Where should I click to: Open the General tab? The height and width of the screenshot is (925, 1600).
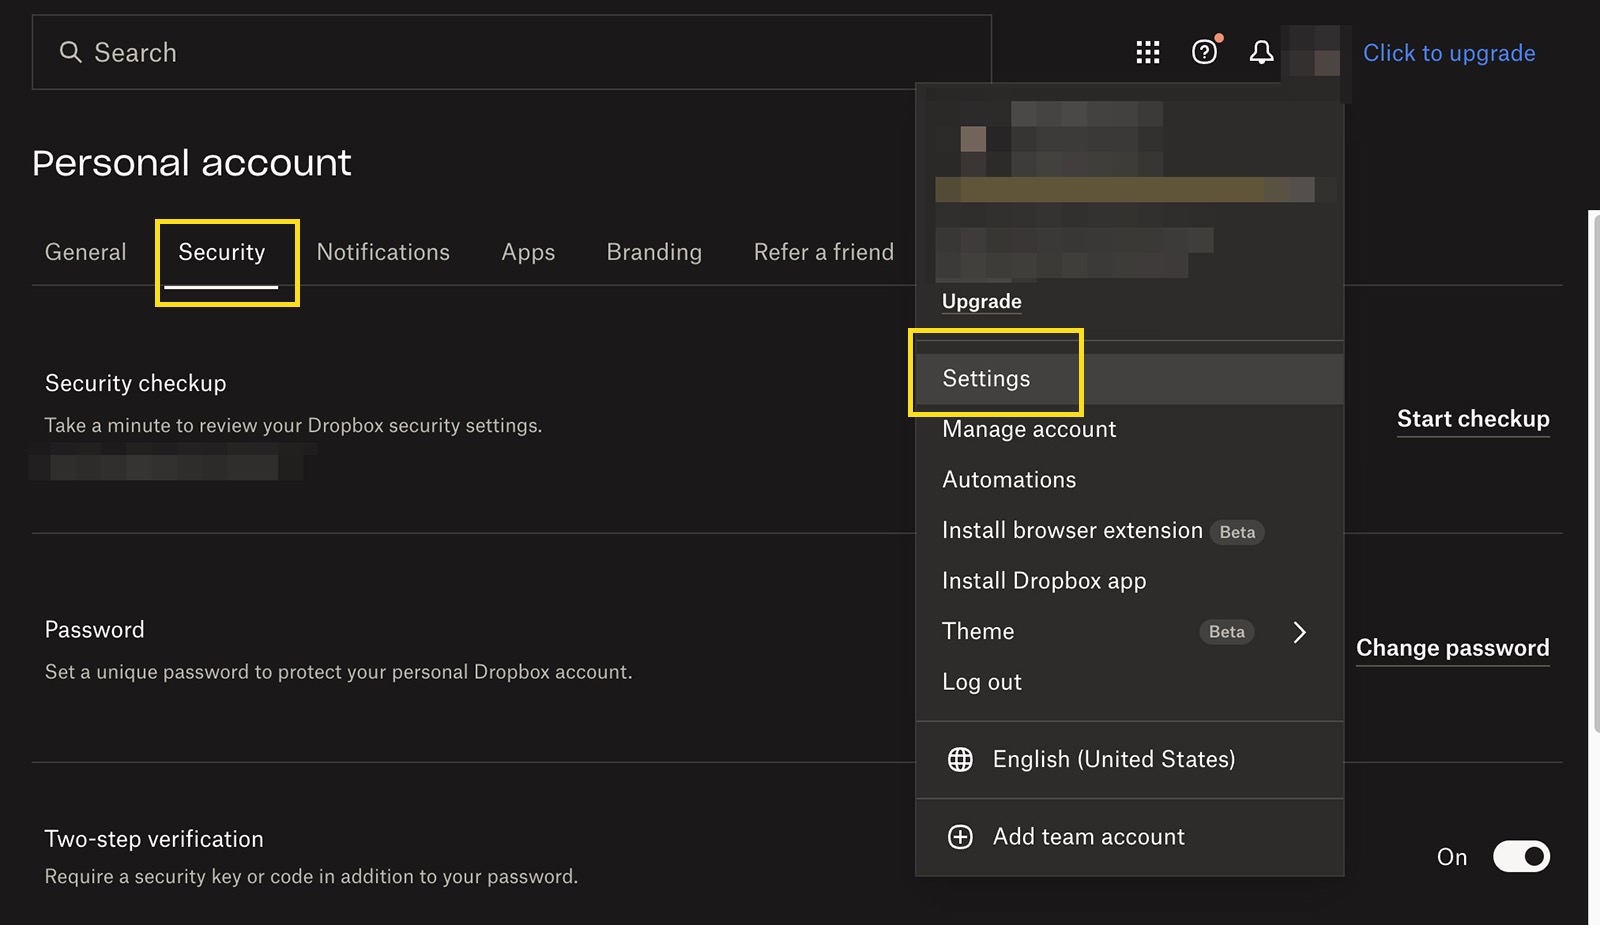point(86,252)
